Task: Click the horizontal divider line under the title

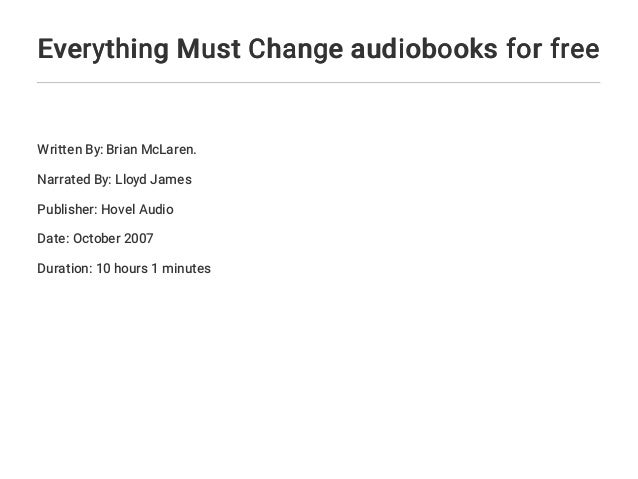Action: pyautogui.click(x=318, y=82)
